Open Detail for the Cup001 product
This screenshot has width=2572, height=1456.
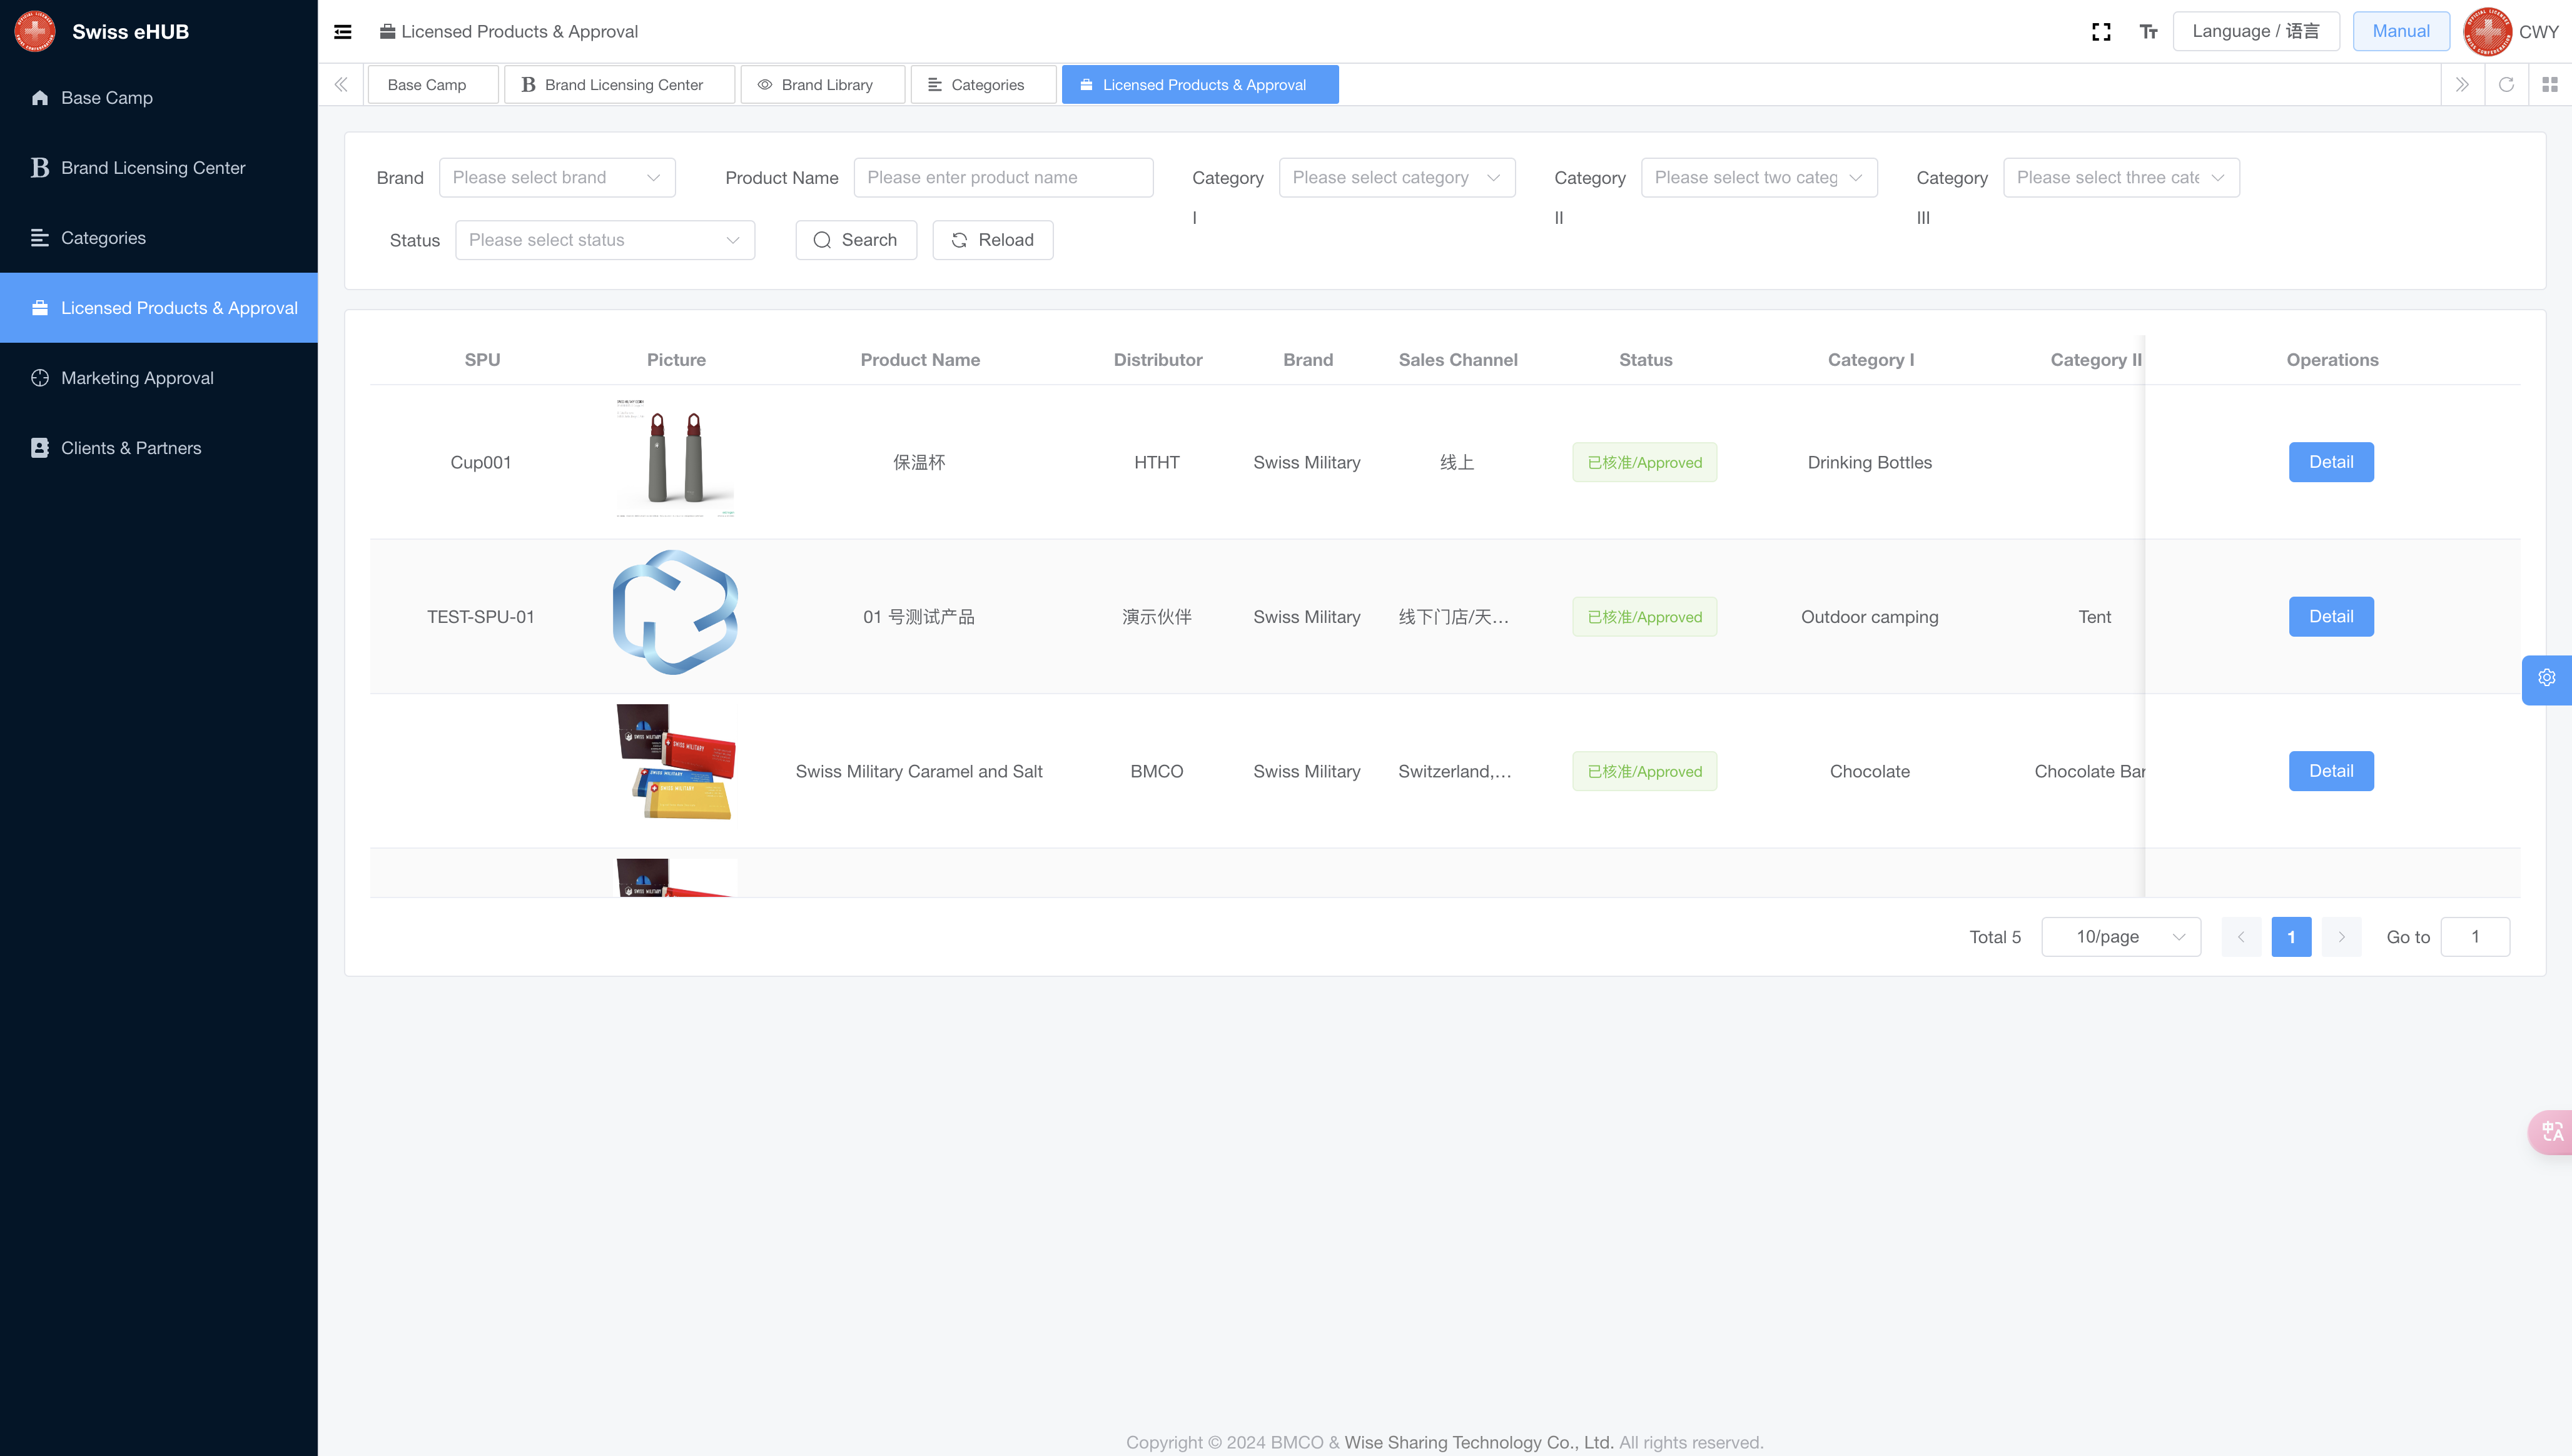[x=2330, y=462]
